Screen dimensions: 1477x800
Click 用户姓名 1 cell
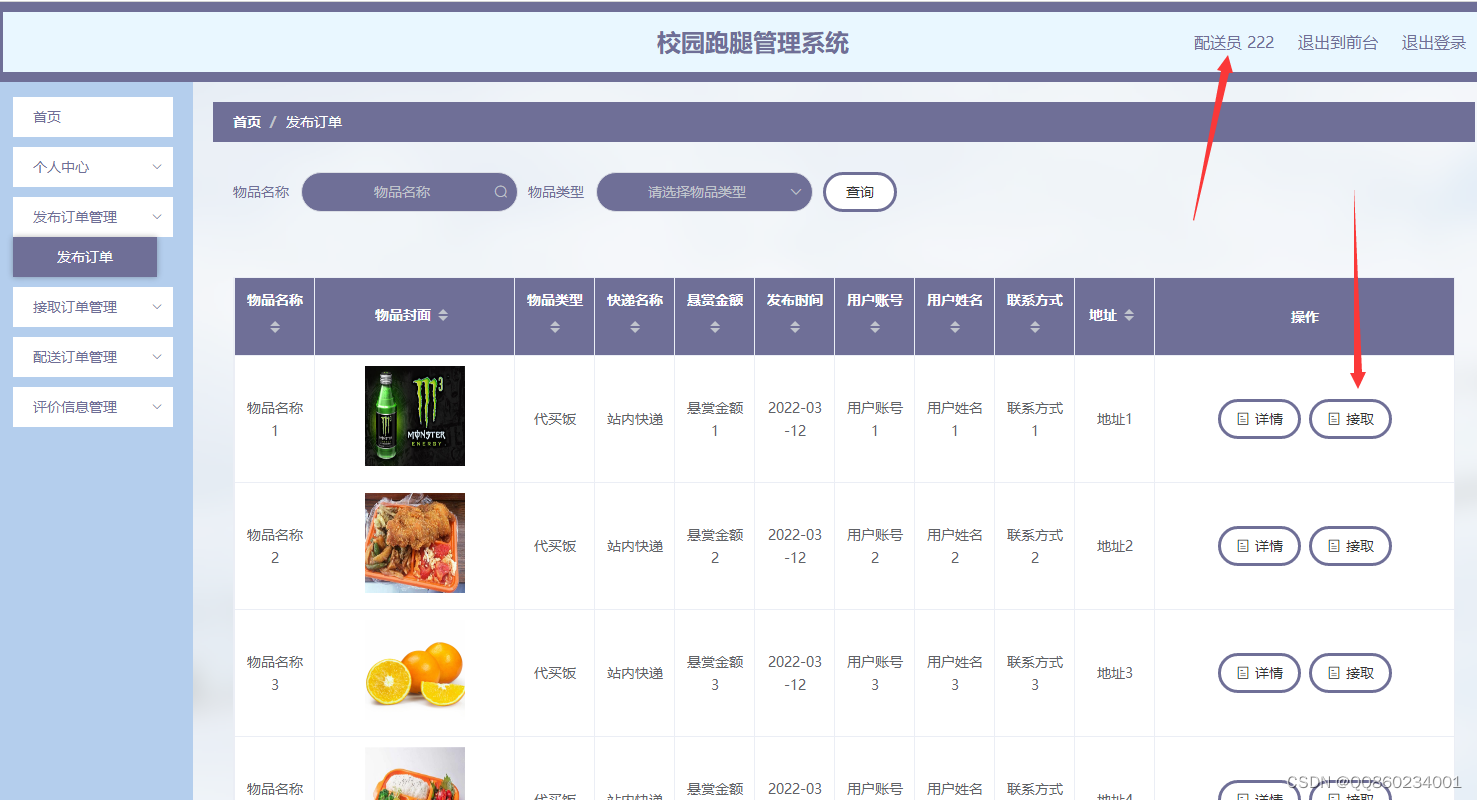[955, 419]
